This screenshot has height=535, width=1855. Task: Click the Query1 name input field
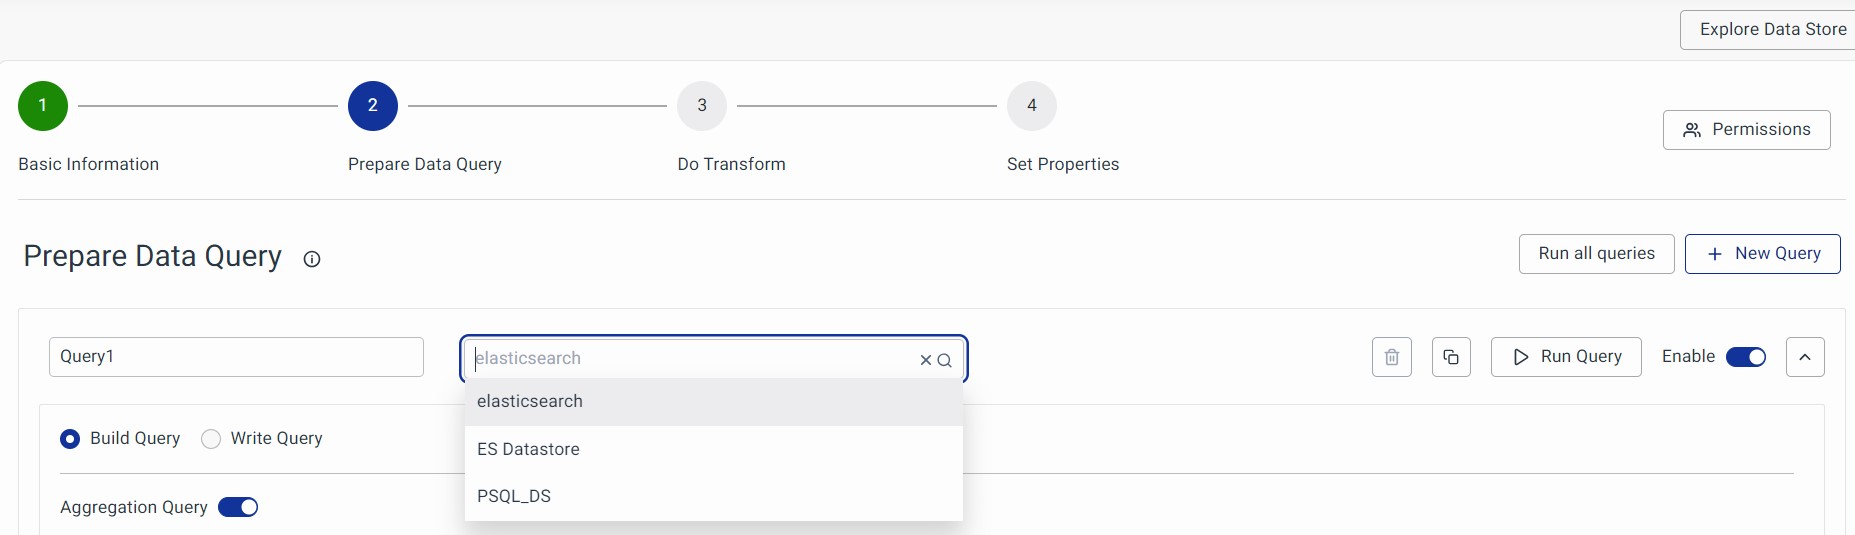(236, 357)
